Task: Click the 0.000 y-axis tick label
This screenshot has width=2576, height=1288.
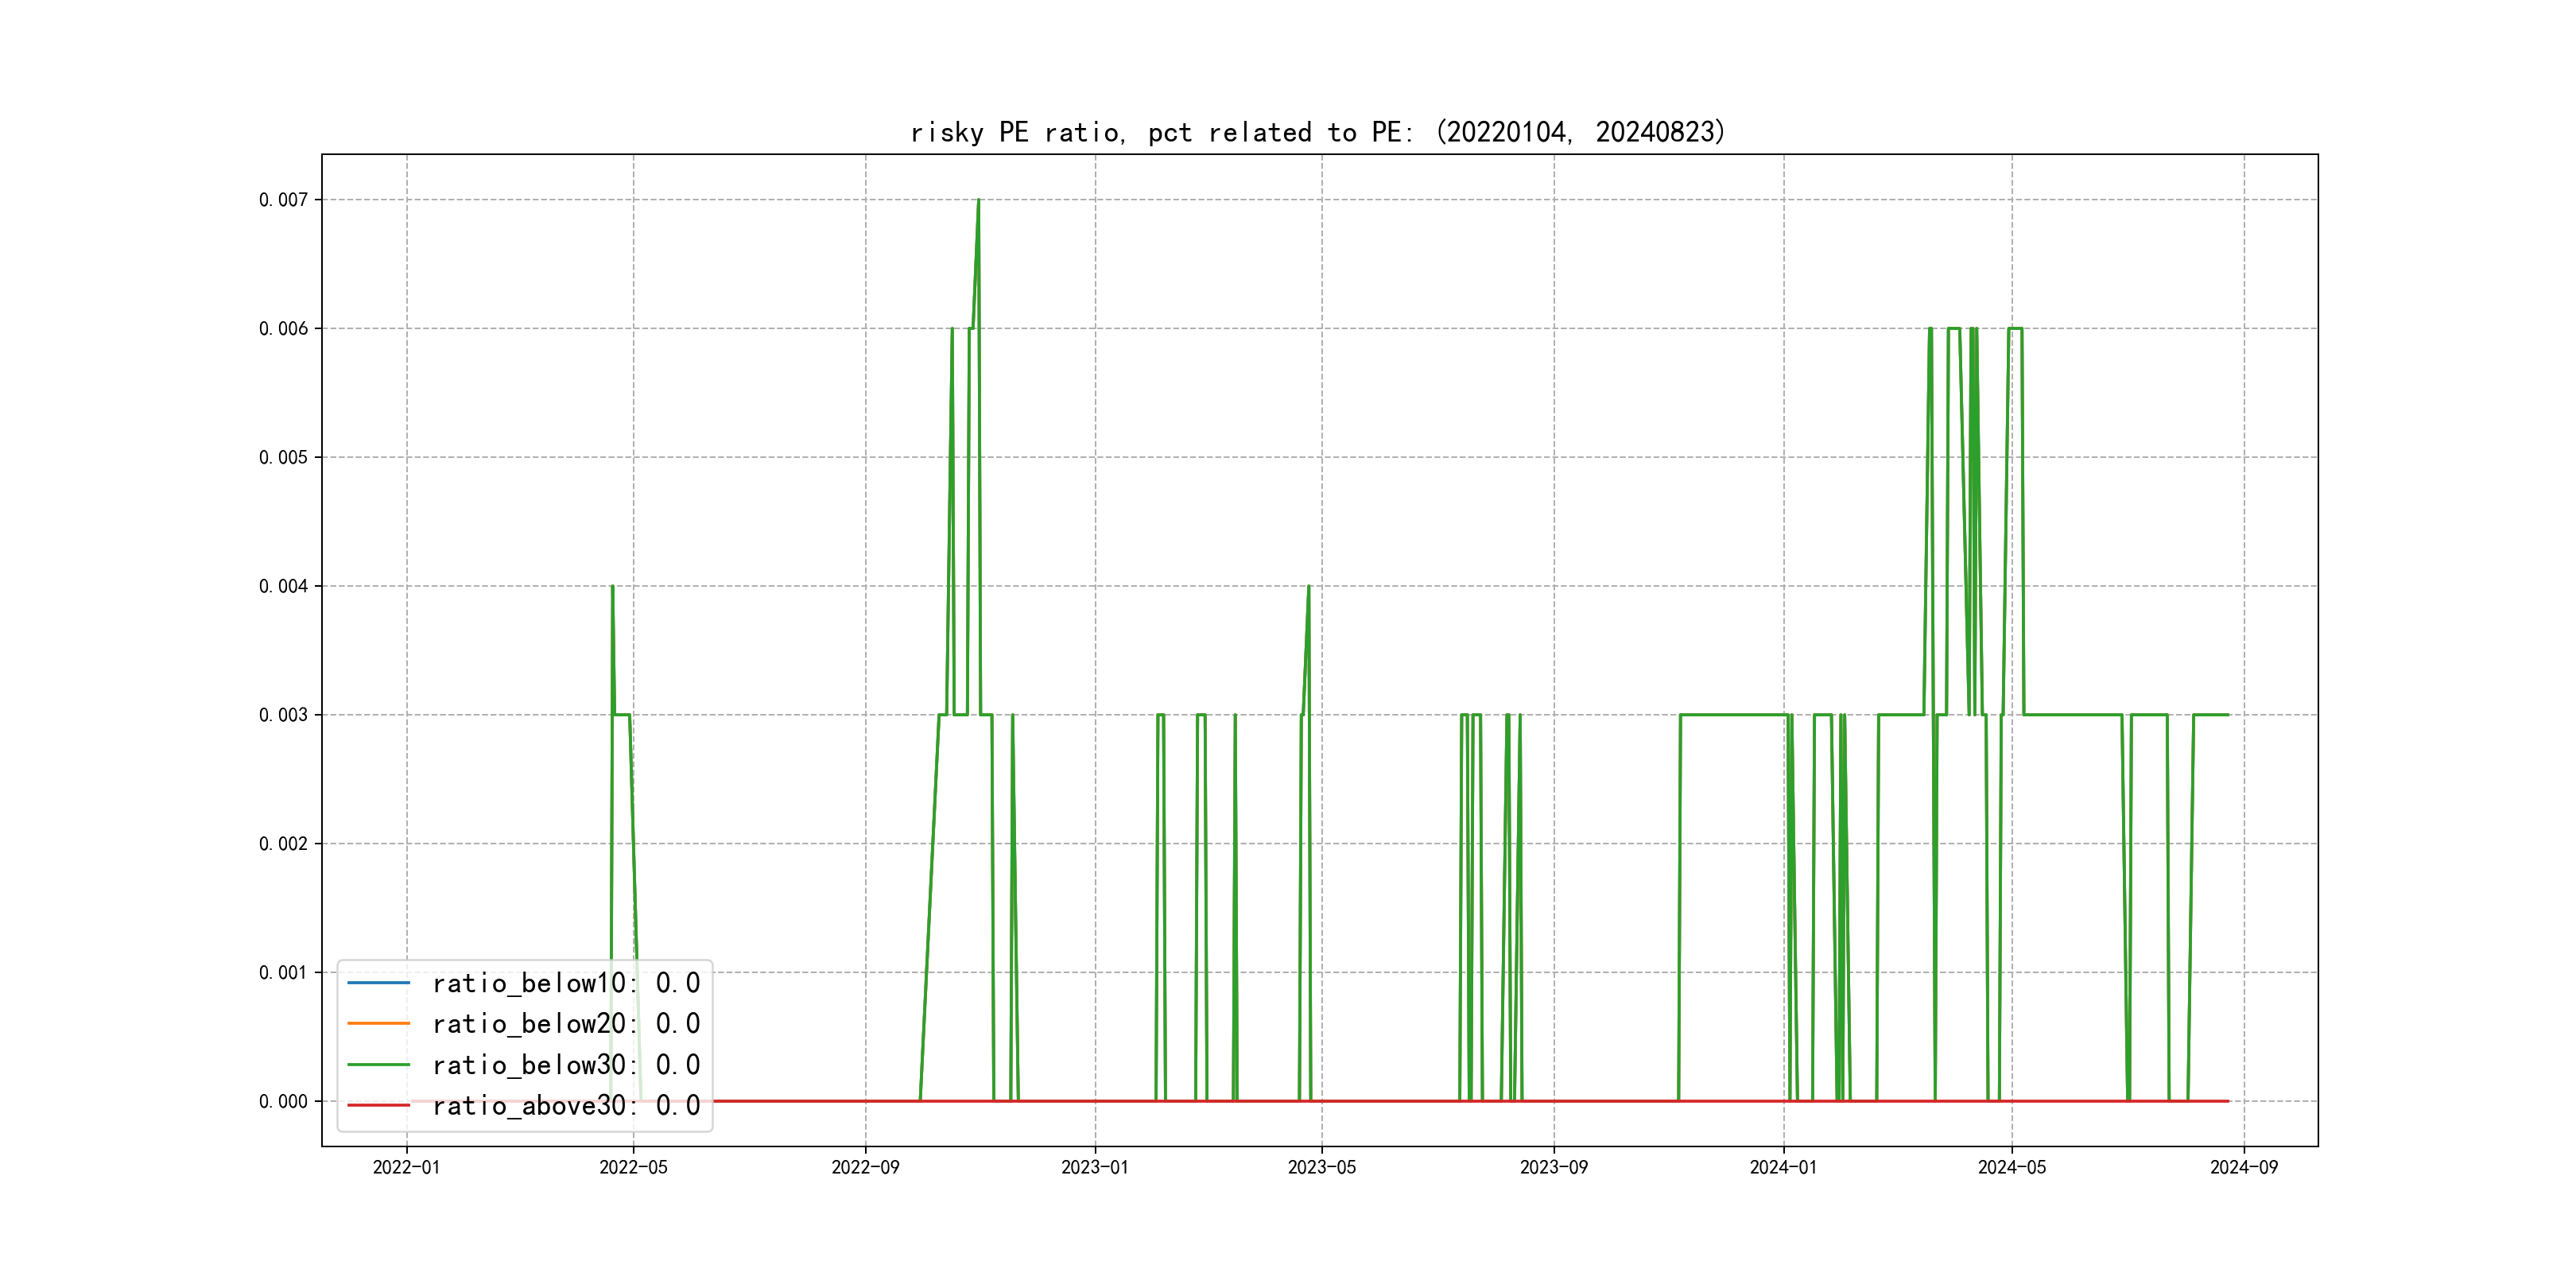Action: coord(283,1101)
